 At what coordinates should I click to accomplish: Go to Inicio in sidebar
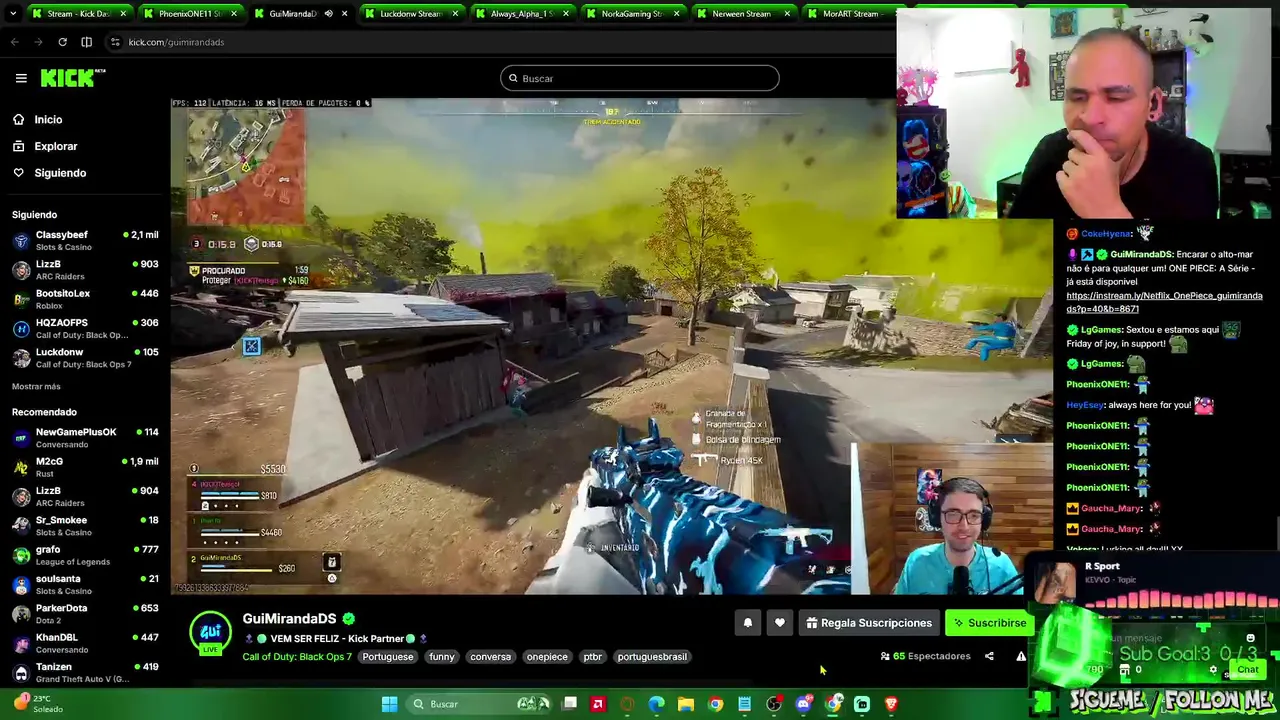point(48,119)
